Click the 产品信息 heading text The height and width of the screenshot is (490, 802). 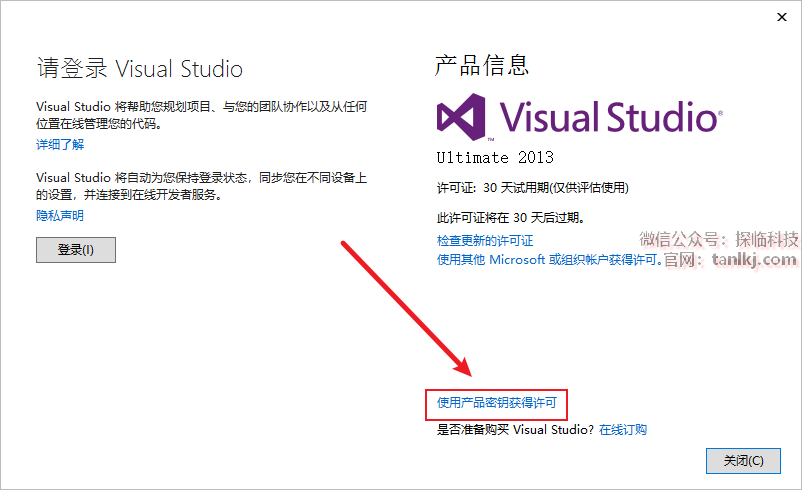481,65
